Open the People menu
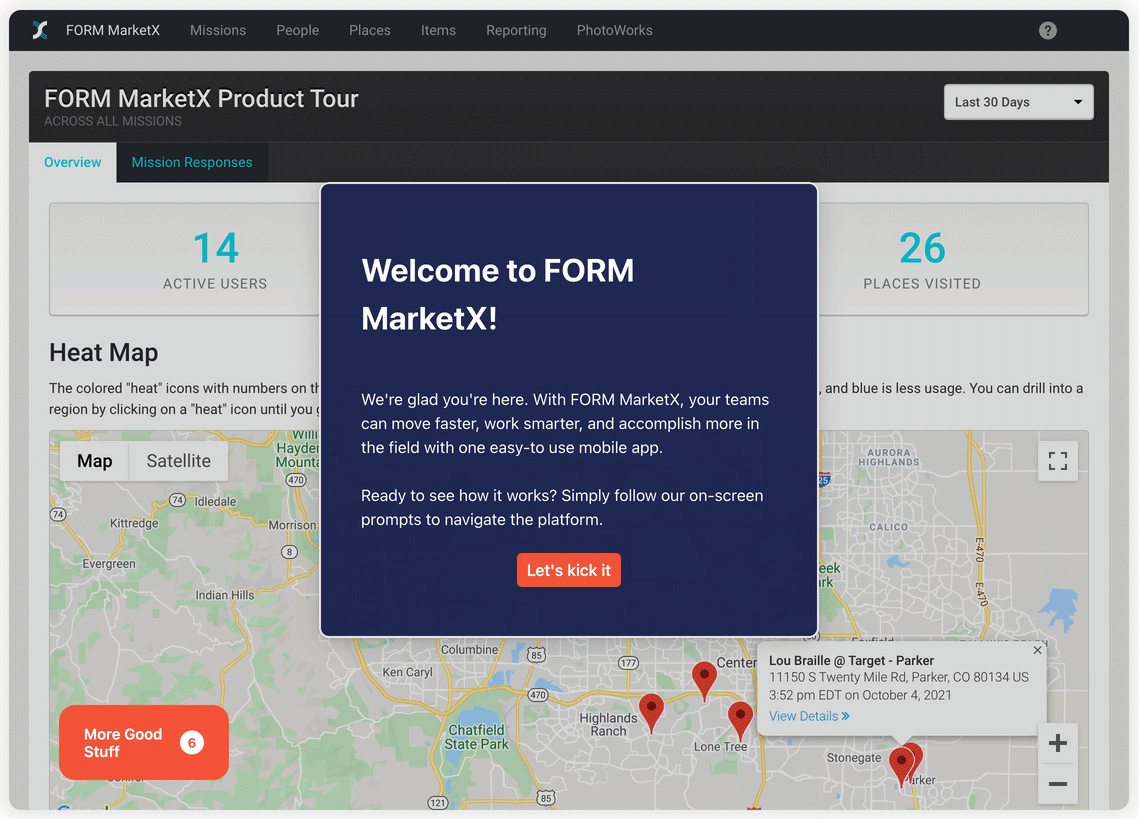Image resolution: width=1139 pixels, height=819 pixels. 297,31
